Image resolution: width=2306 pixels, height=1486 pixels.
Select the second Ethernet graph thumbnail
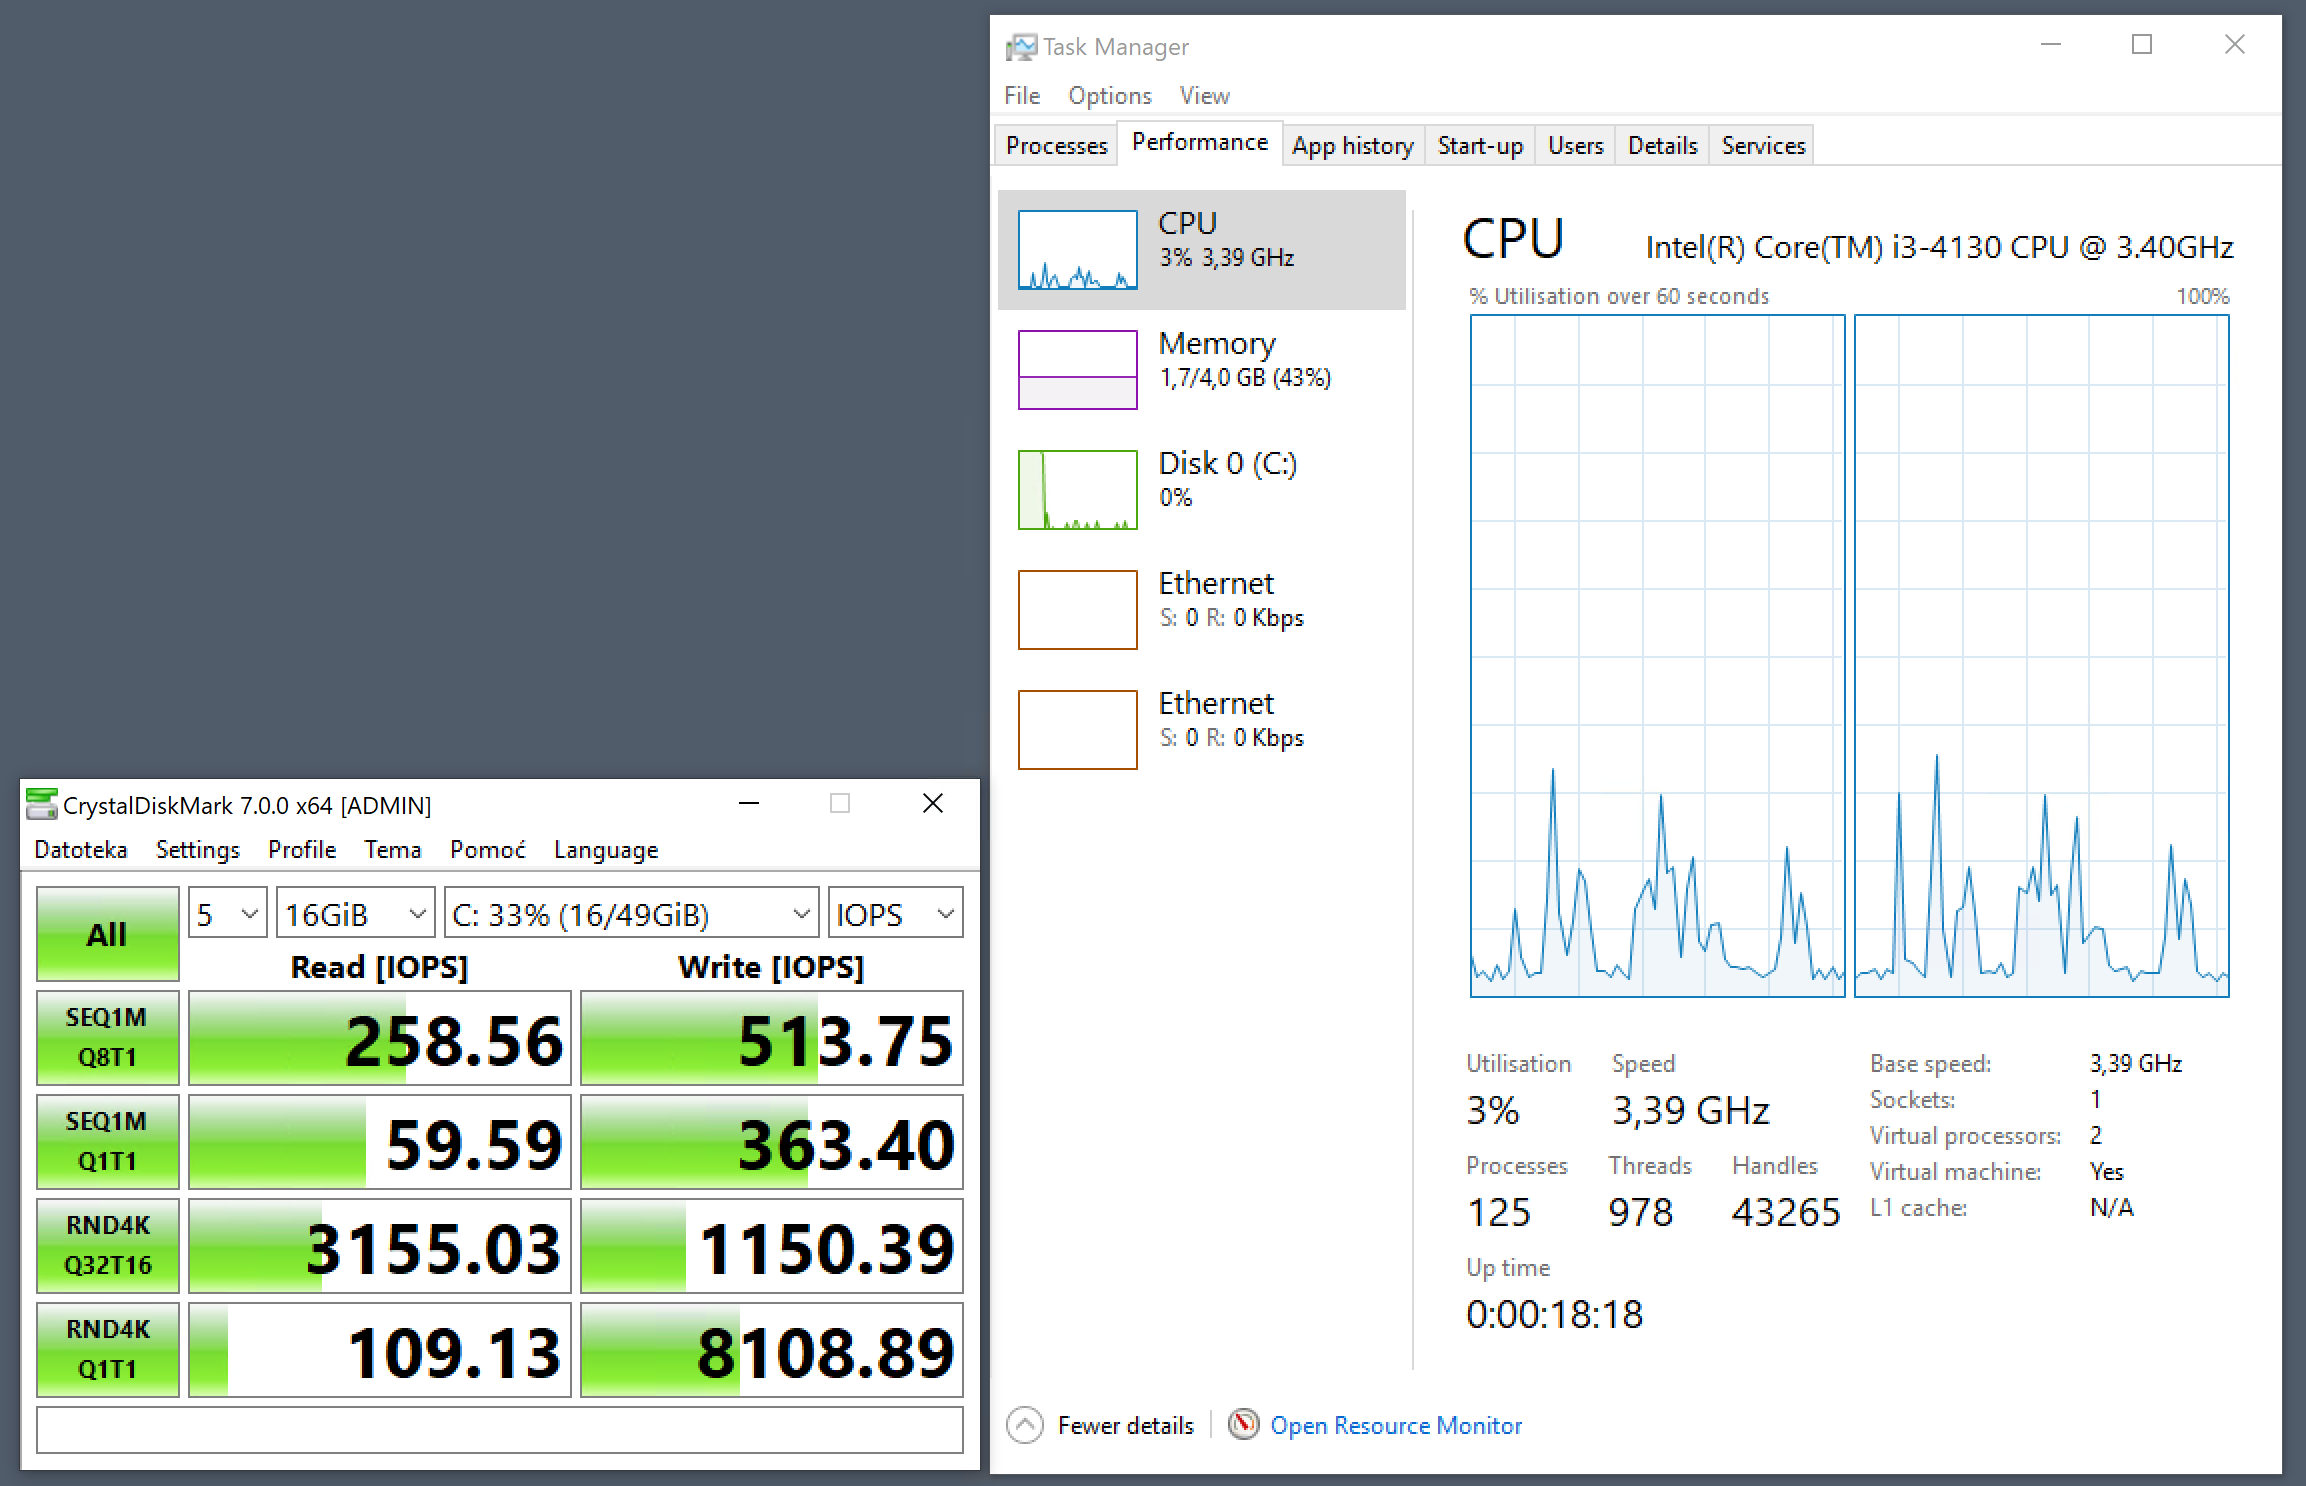click(1077, 730)
